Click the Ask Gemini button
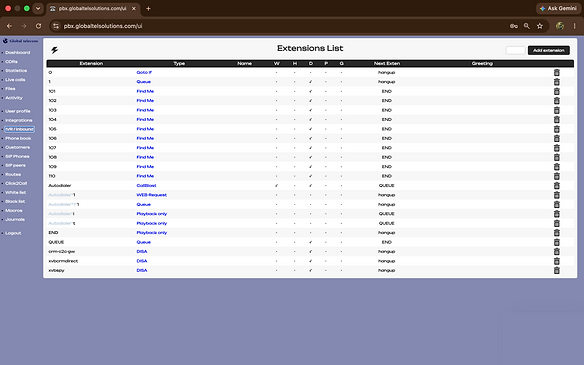 click(x=558, y=8)
